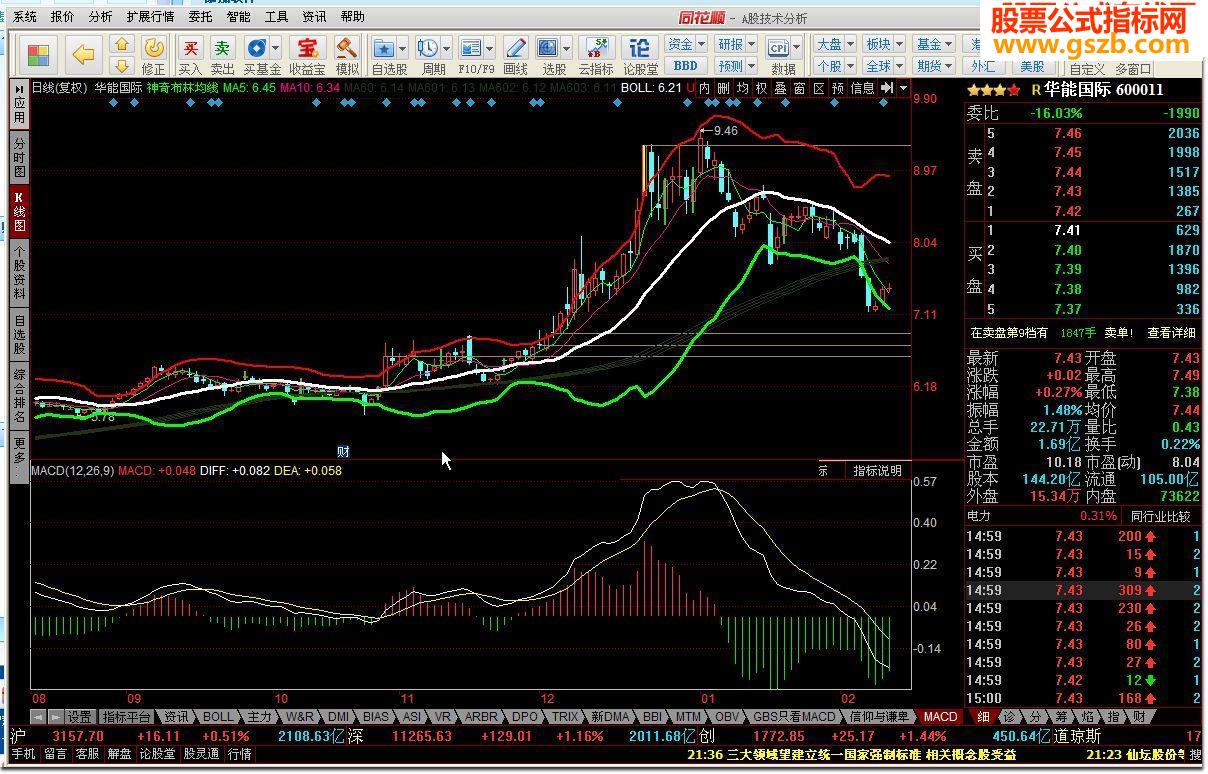This screenshot has width=1208, height=774.
Task: Toggle the 权 rights adjustment button
Action: 762,88
